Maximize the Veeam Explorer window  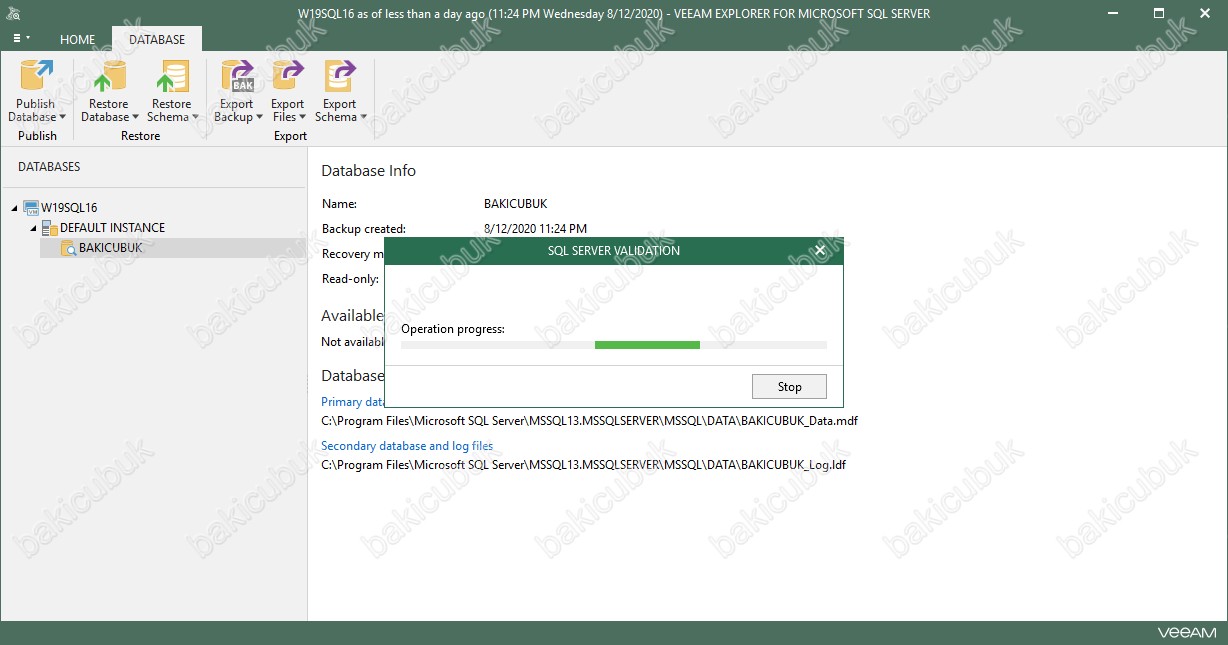click(1160, 14)
